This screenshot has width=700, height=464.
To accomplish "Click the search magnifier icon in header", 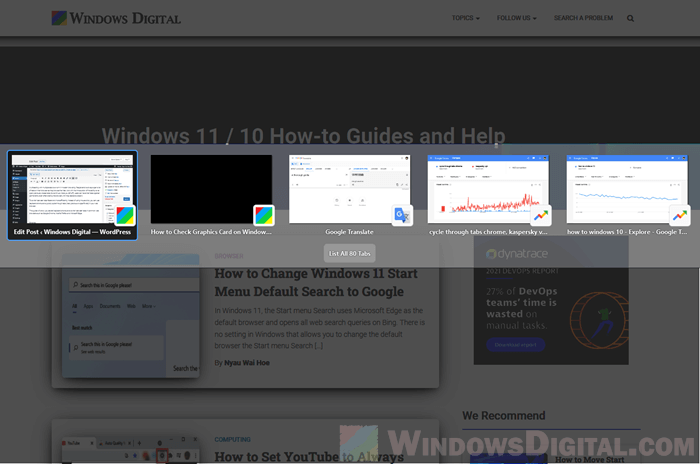I will [630, 18].
